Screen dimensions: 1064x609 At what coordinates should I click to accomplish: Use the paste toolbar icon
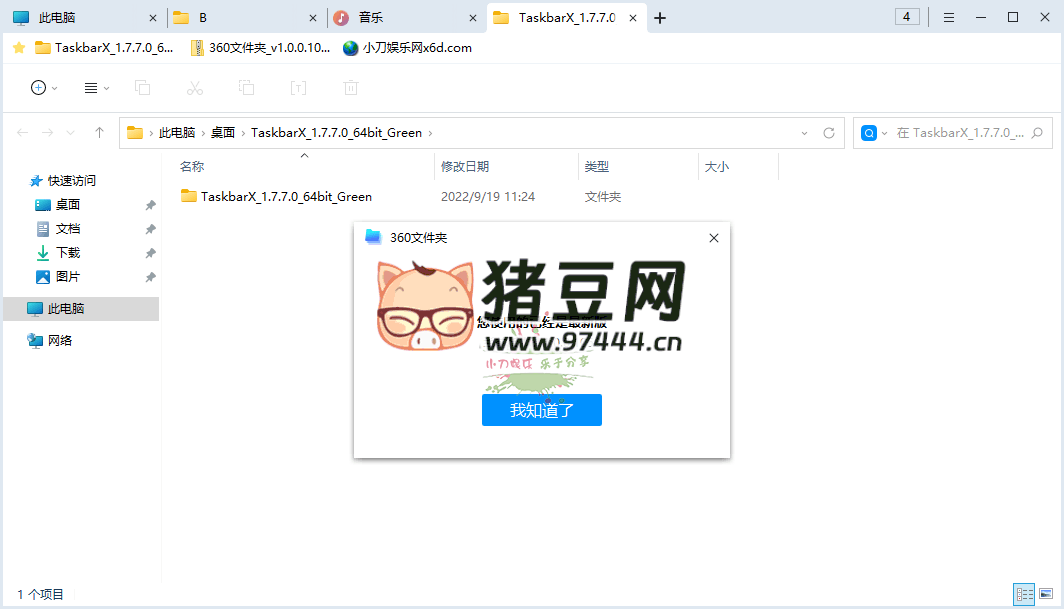coord(246,87)
